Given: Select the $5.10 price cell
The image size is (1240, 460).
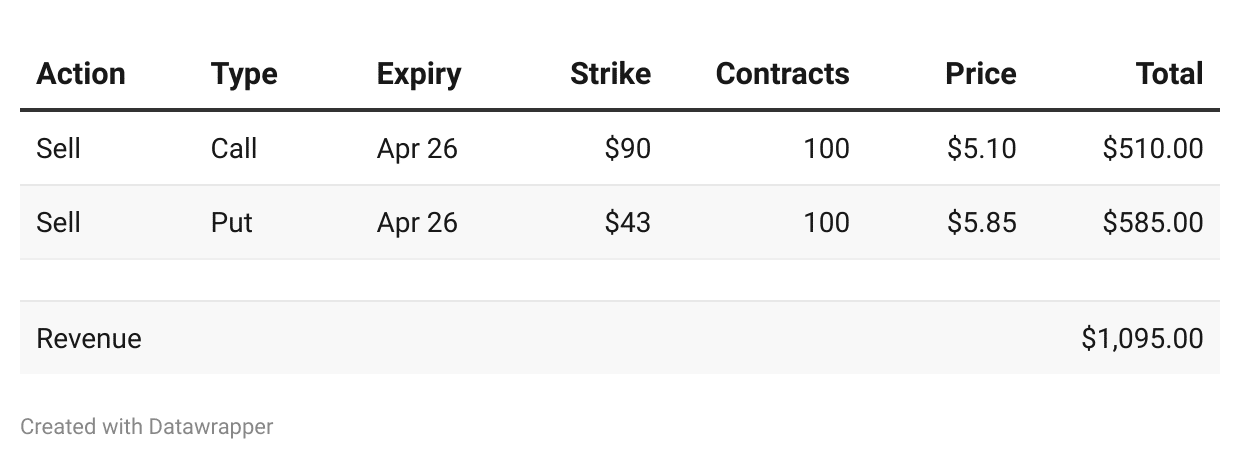Looking at the screenshot, I should click(982, 149).
